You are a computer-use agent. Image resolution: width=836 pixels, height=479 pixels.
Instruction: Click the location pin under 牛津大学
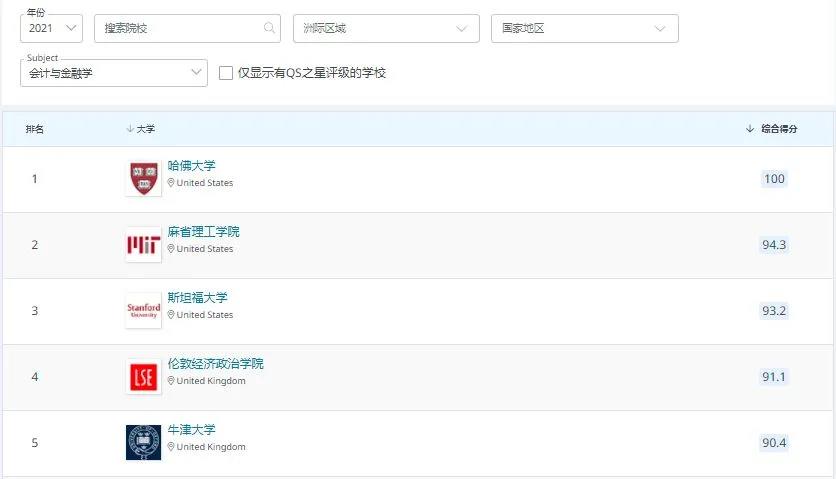coord(171,446)
